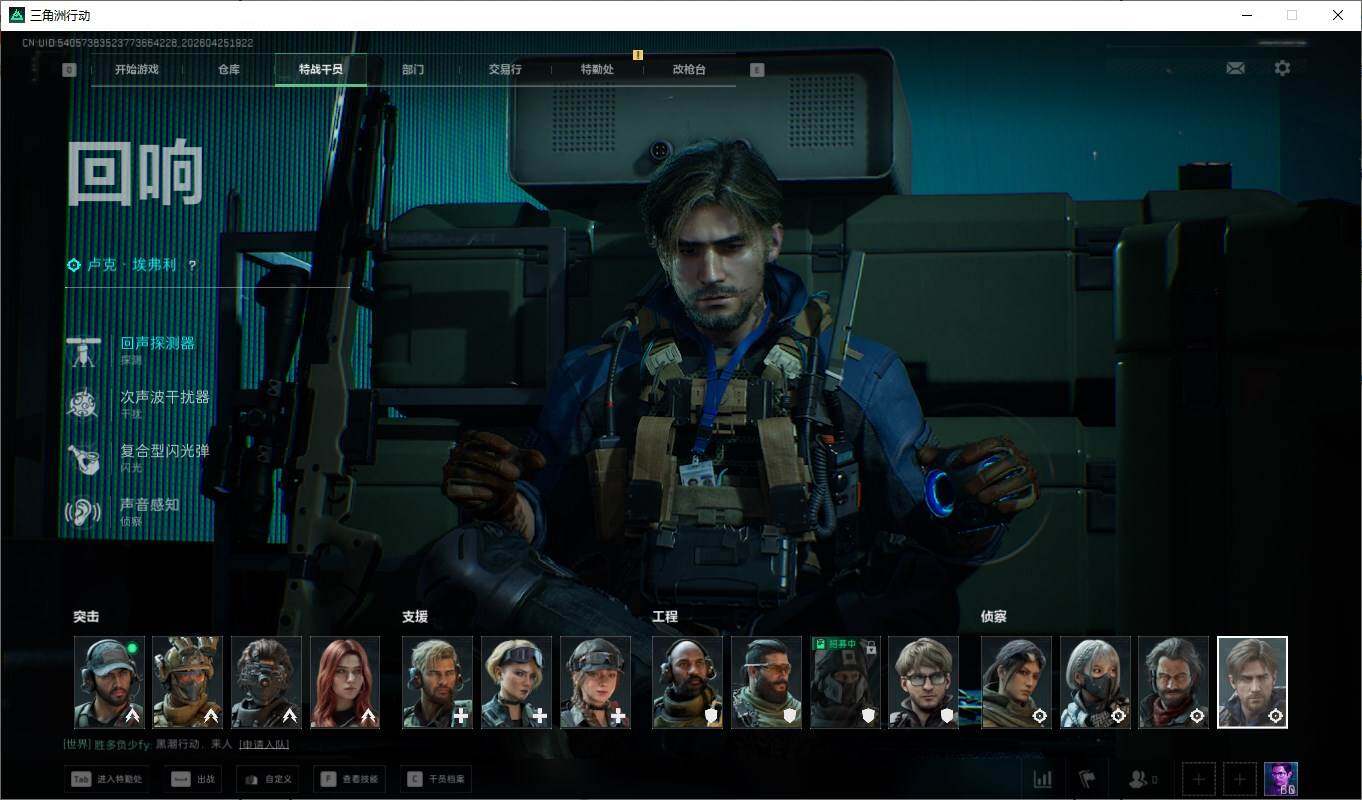
Task: Select the red-haired assault operator portrait
Action: click(x=345, y=682)
